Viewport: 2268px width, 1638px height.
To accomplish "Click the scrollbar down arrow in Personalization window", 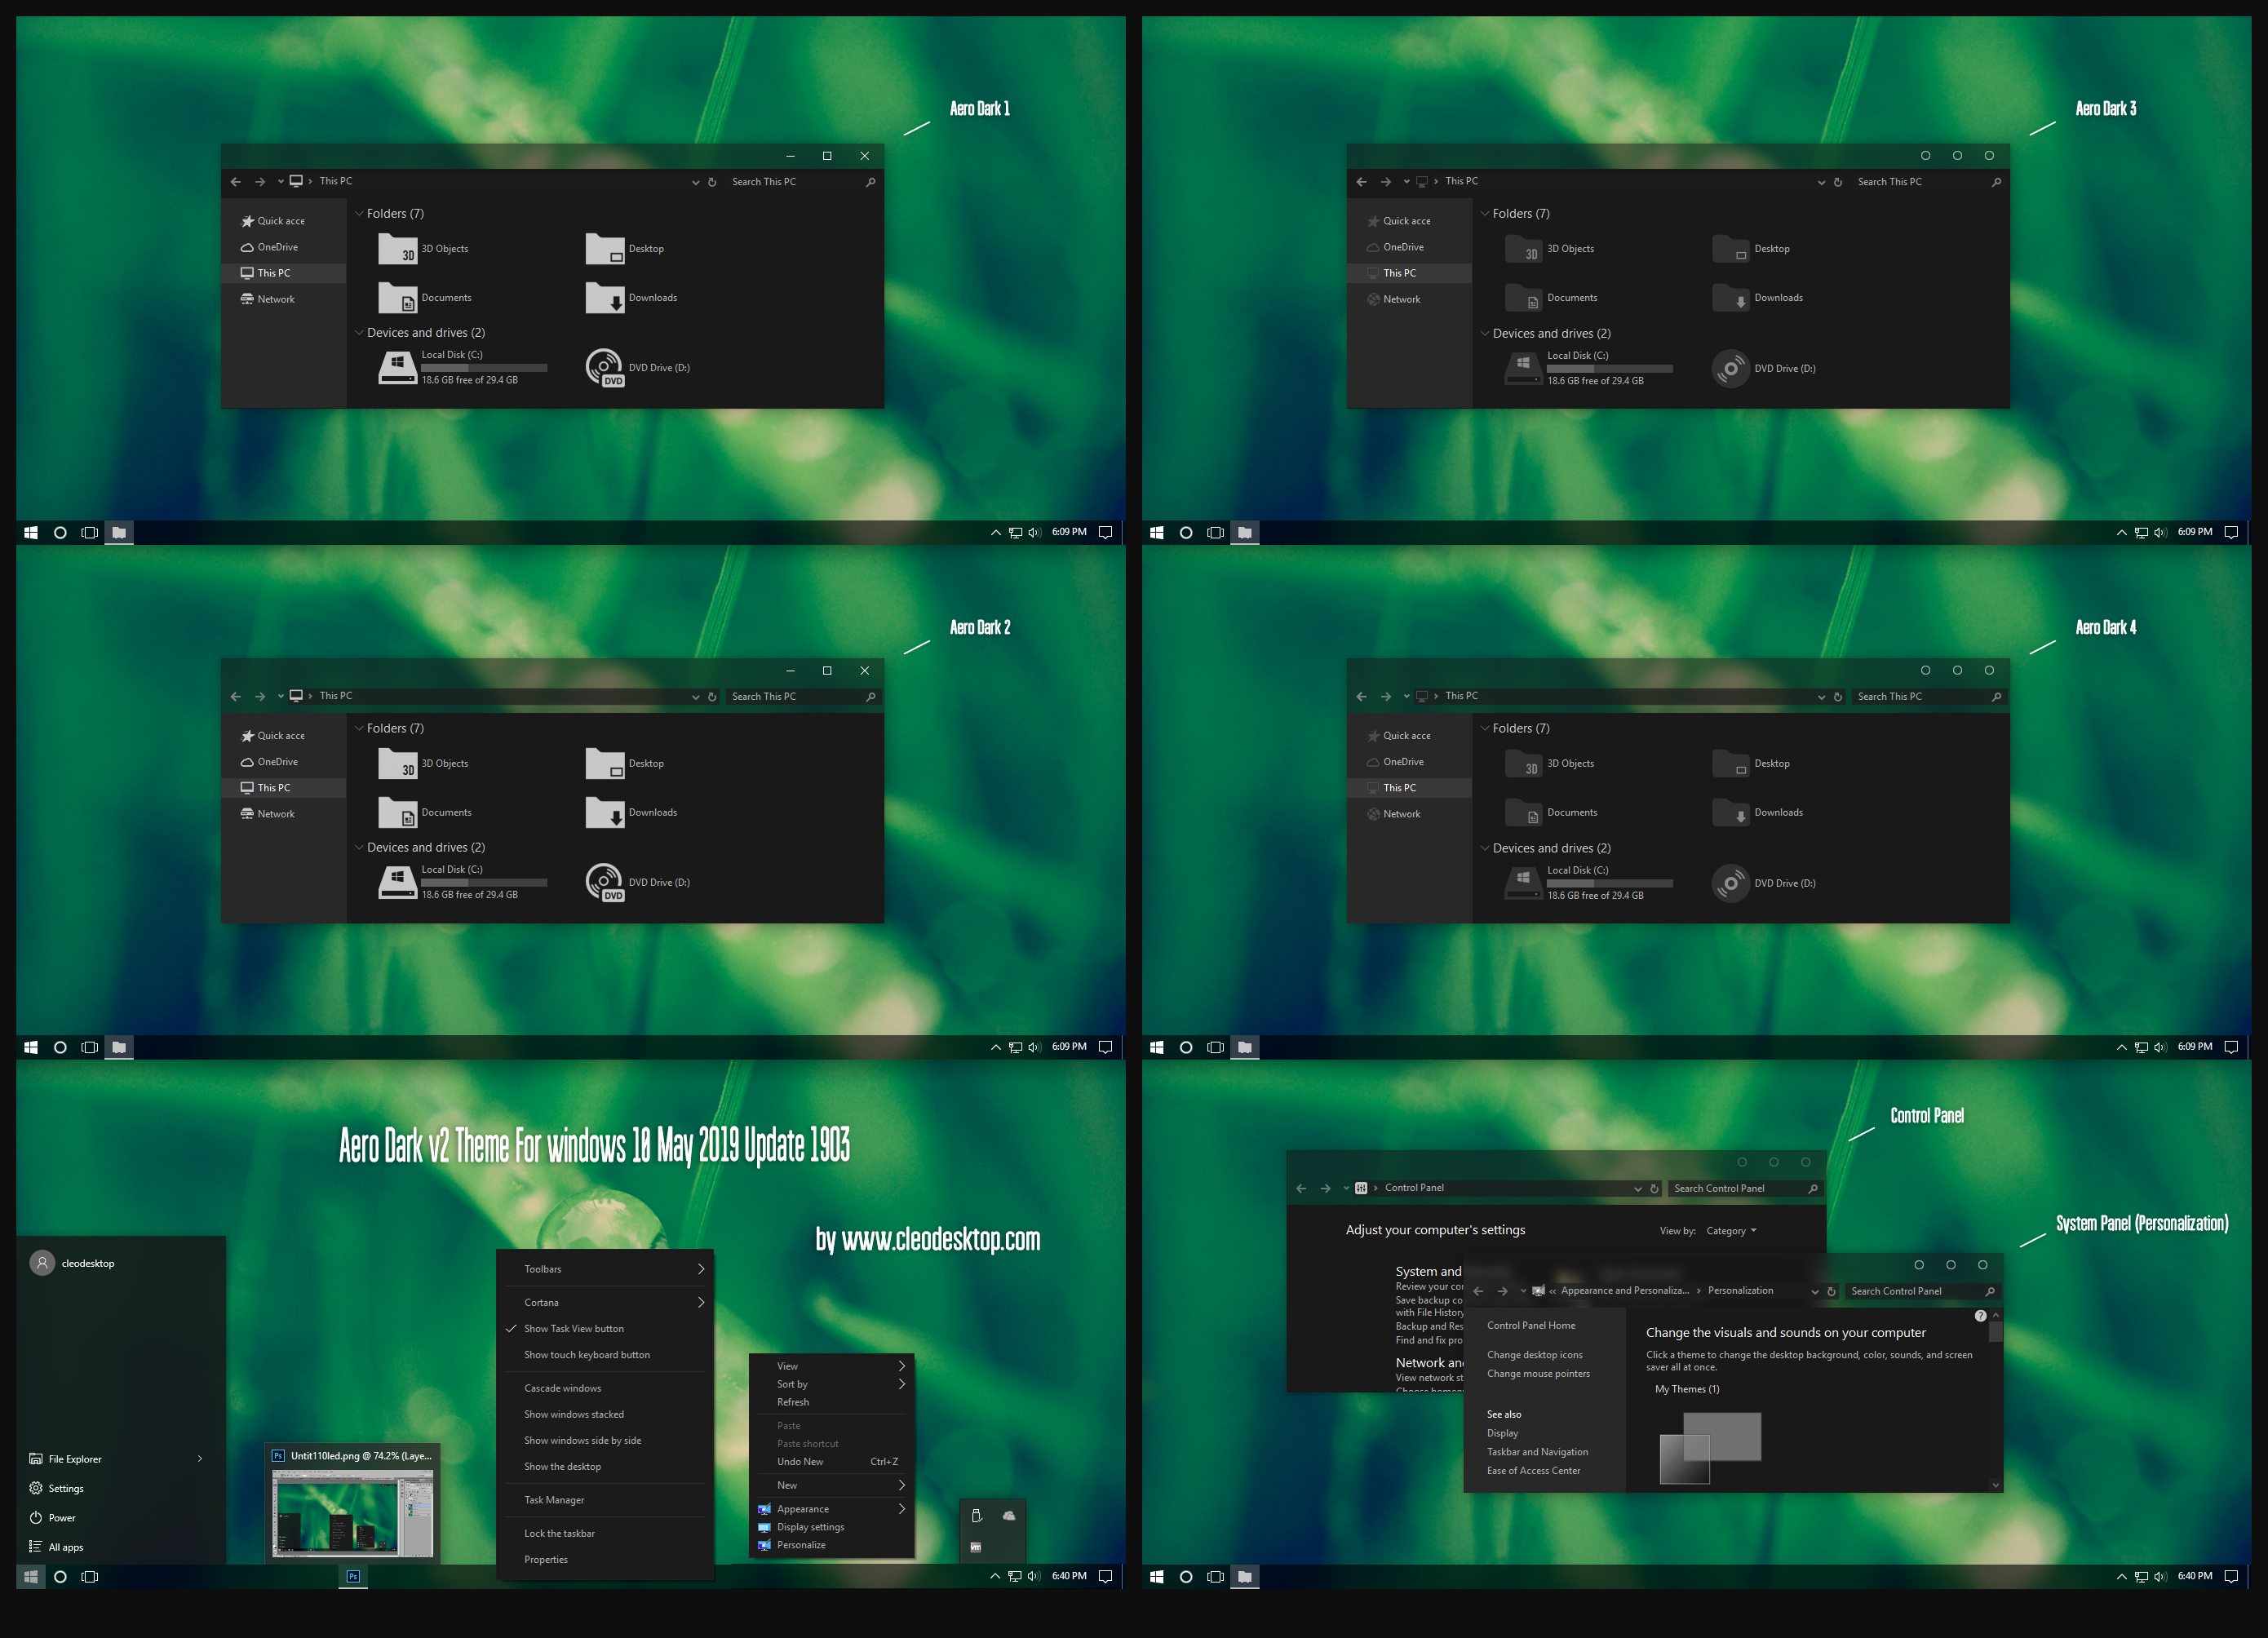I will click(x=1995, y=1486).
